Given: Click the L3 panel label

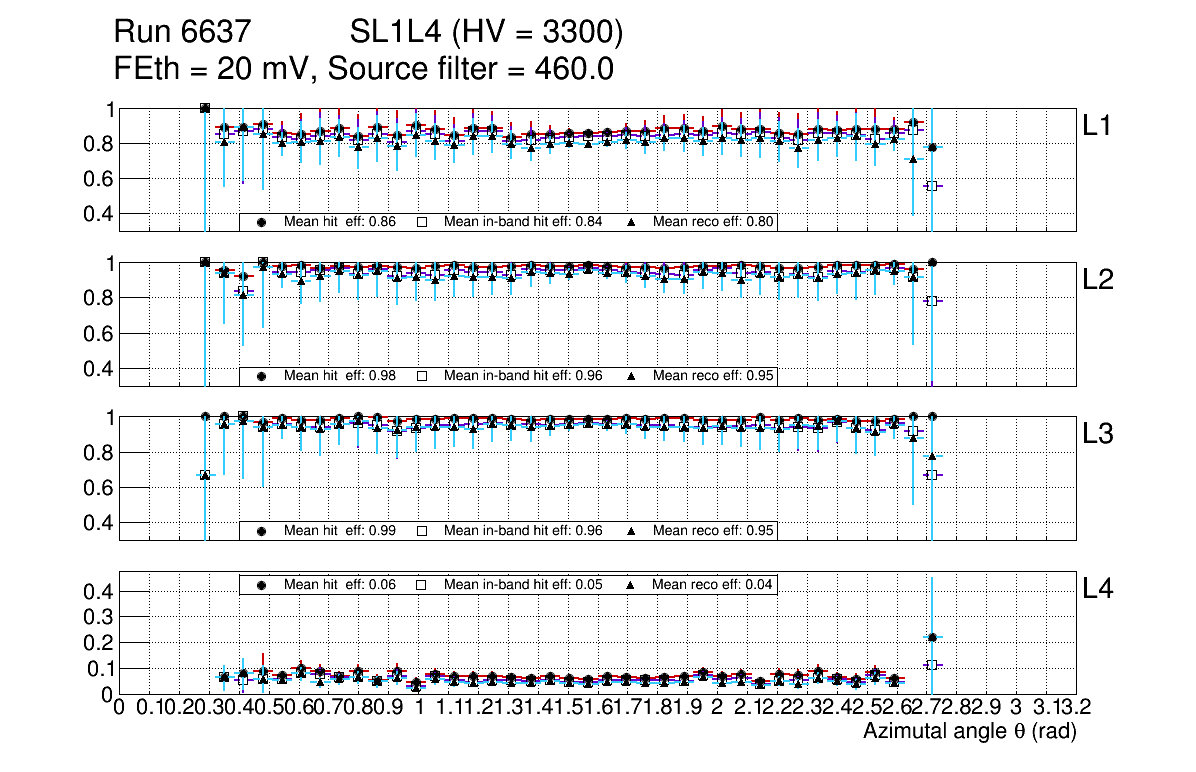Looking at the screenshot, I should click(1098, 434).
